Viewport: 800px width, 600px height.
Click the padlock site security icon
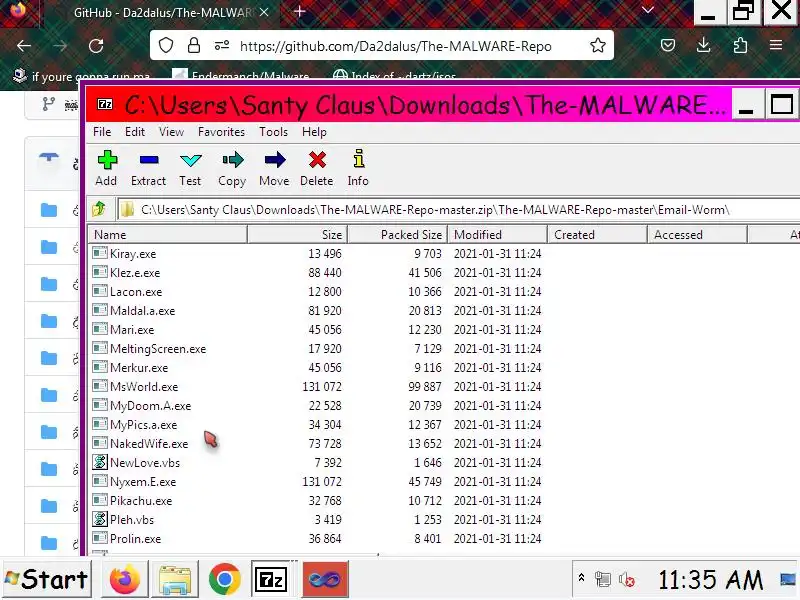(194, 46)
